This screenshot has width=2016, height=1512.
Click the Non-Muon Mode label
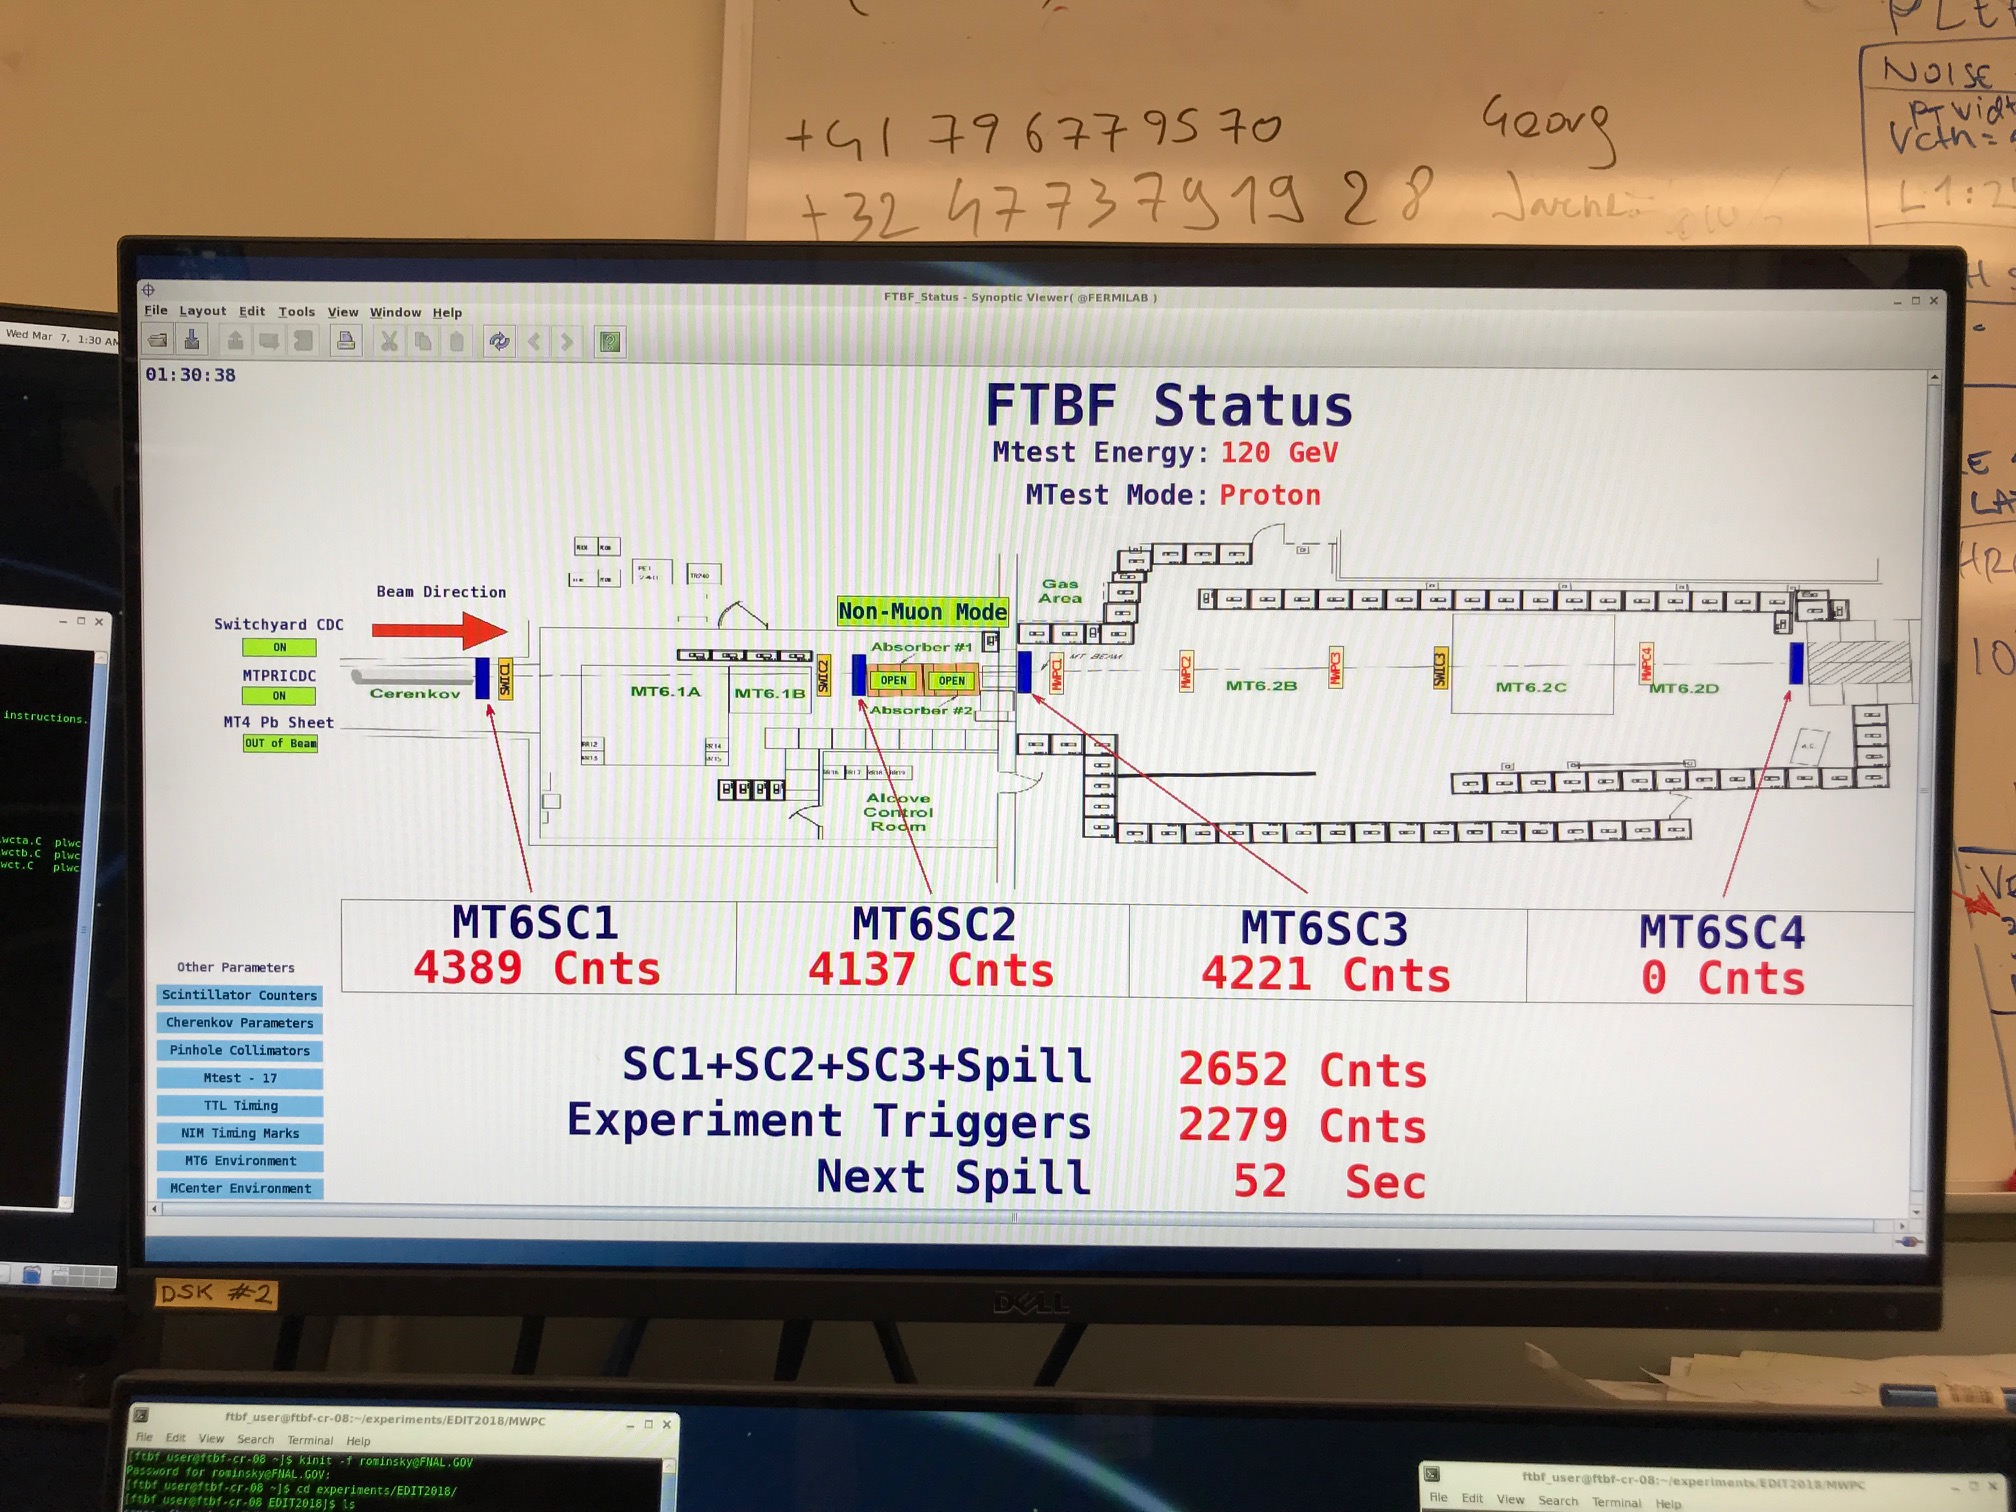(922, 611)
